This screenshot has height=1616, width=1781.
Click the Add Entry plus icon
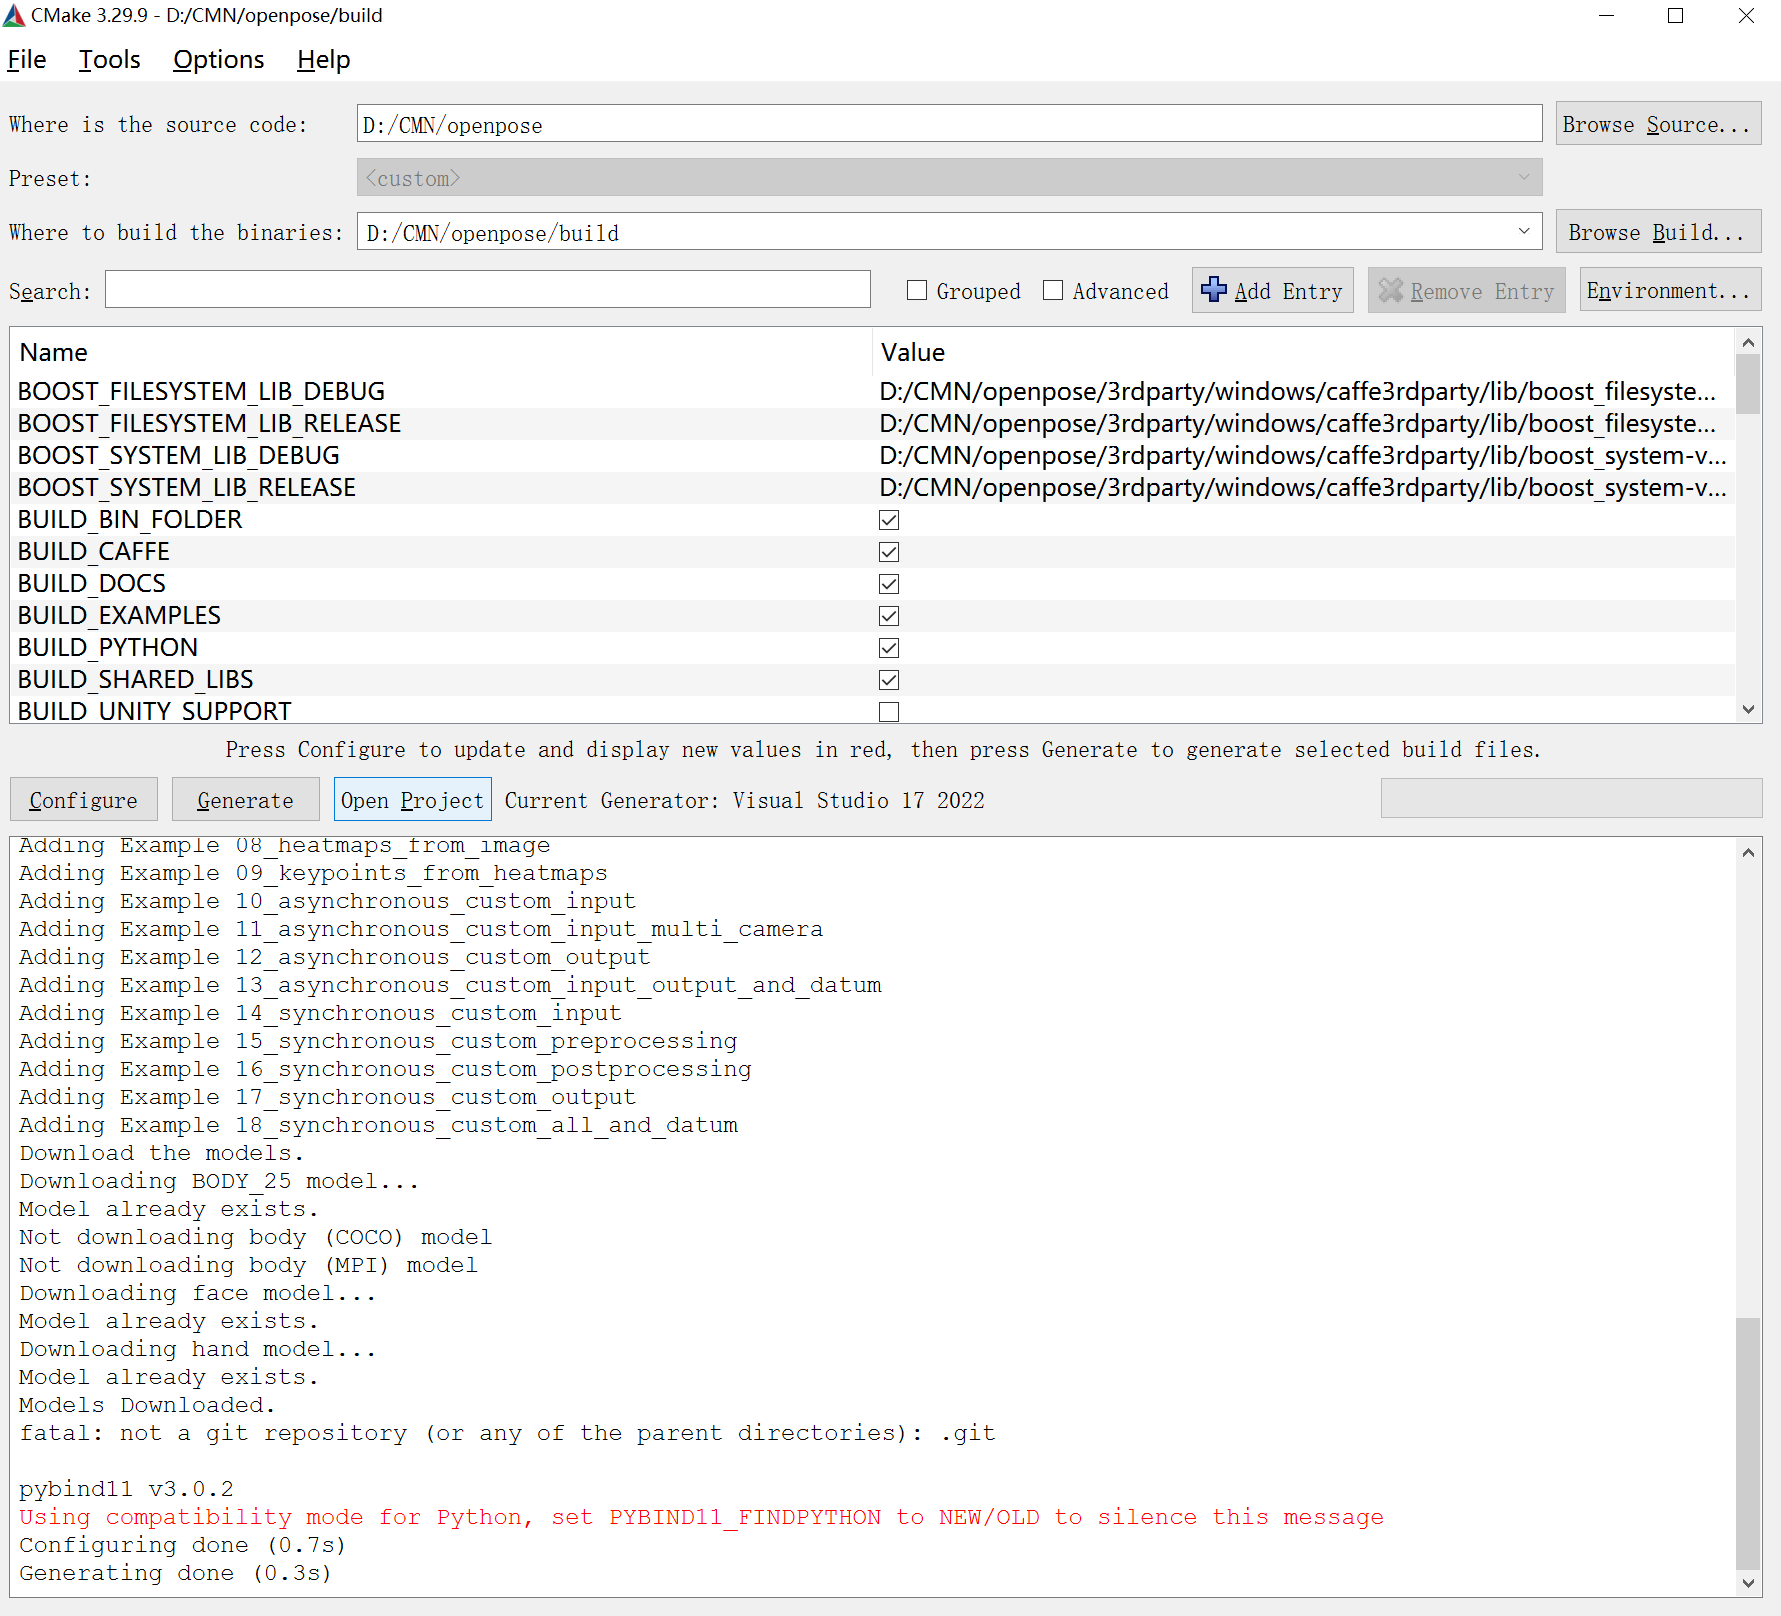(1214, 290)
